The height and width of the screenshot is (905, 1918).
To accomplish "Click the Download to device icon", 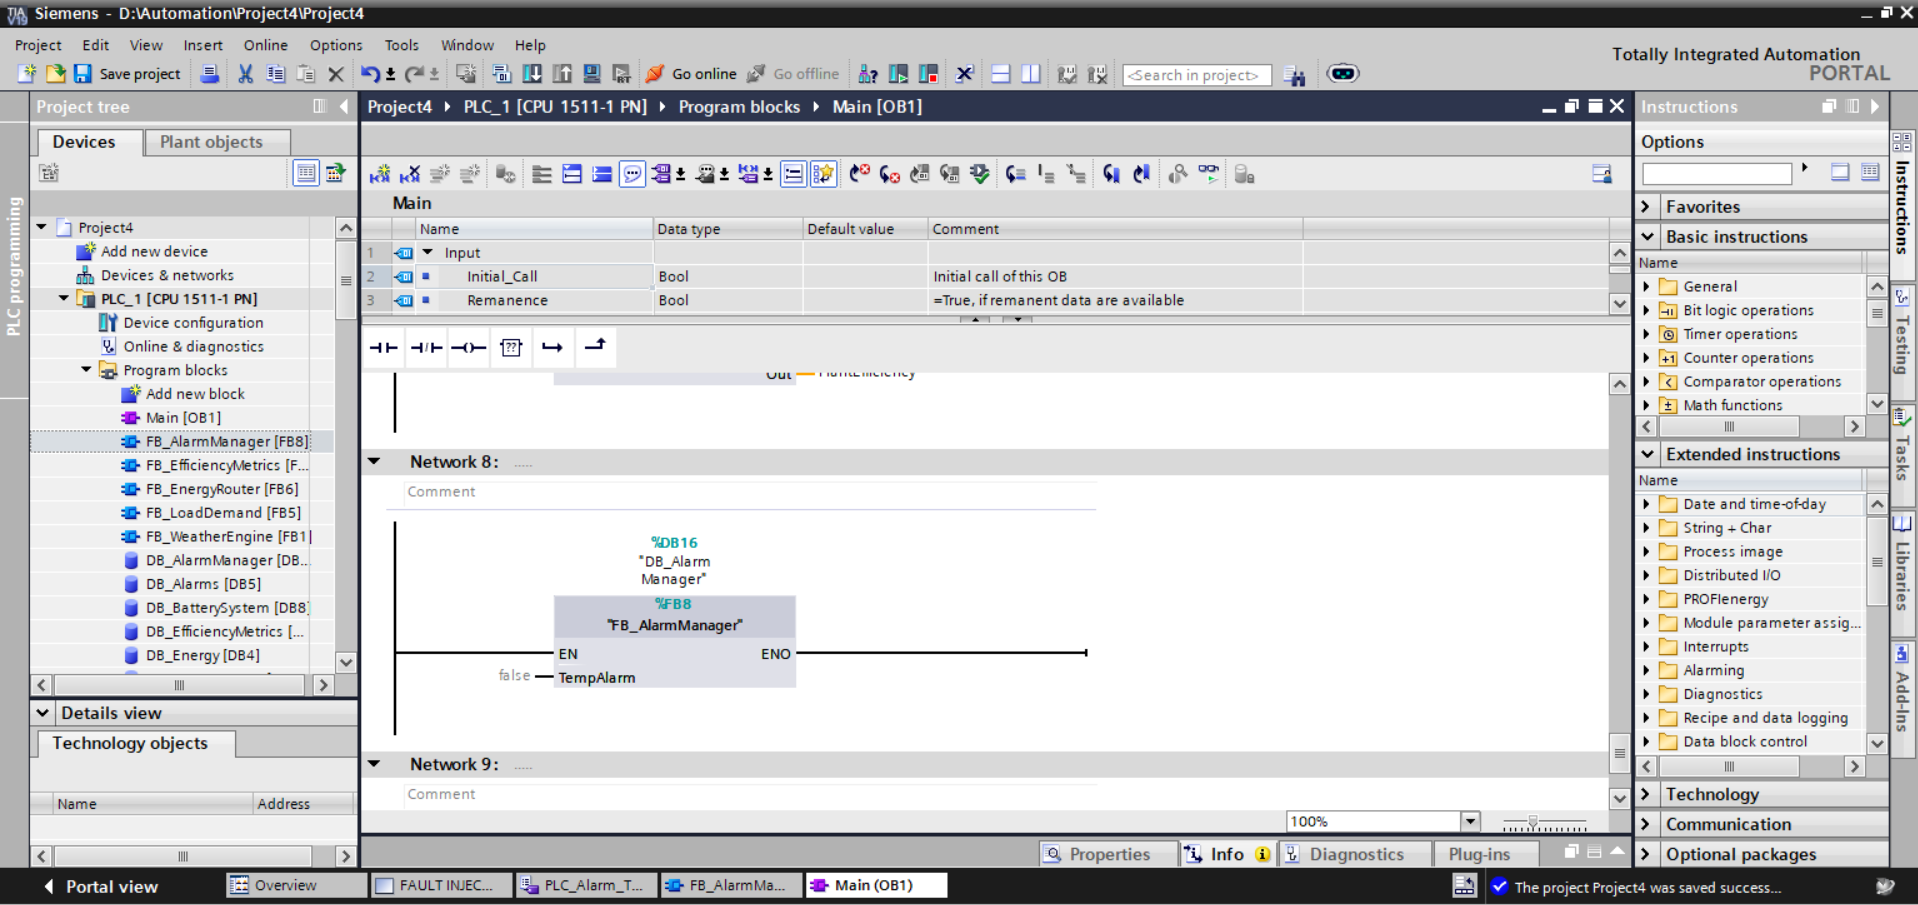I will pos(532,74).
